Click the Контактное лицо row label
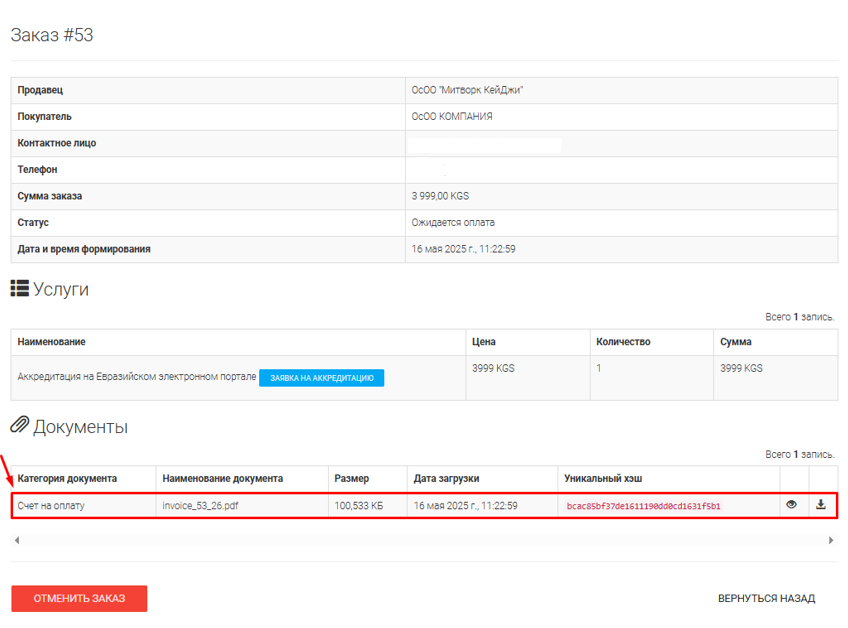Image resolution: width=848 pixels, height=628 pixels. 57,143
